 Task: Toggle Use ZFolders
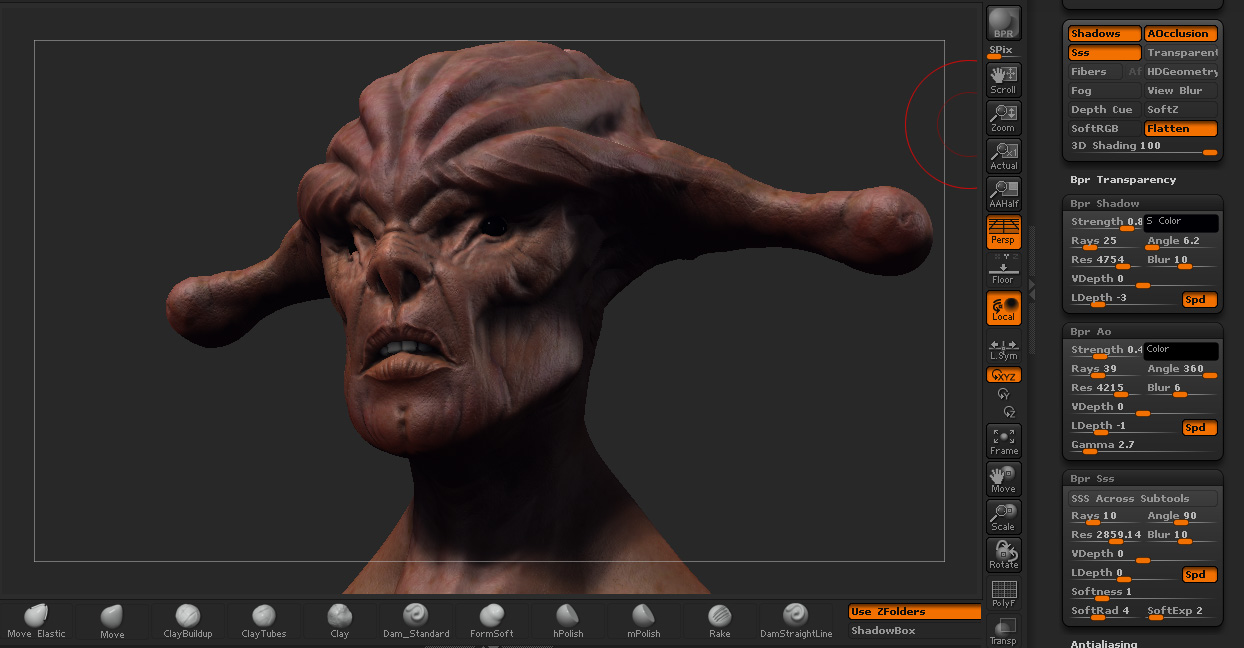point(914,612)
